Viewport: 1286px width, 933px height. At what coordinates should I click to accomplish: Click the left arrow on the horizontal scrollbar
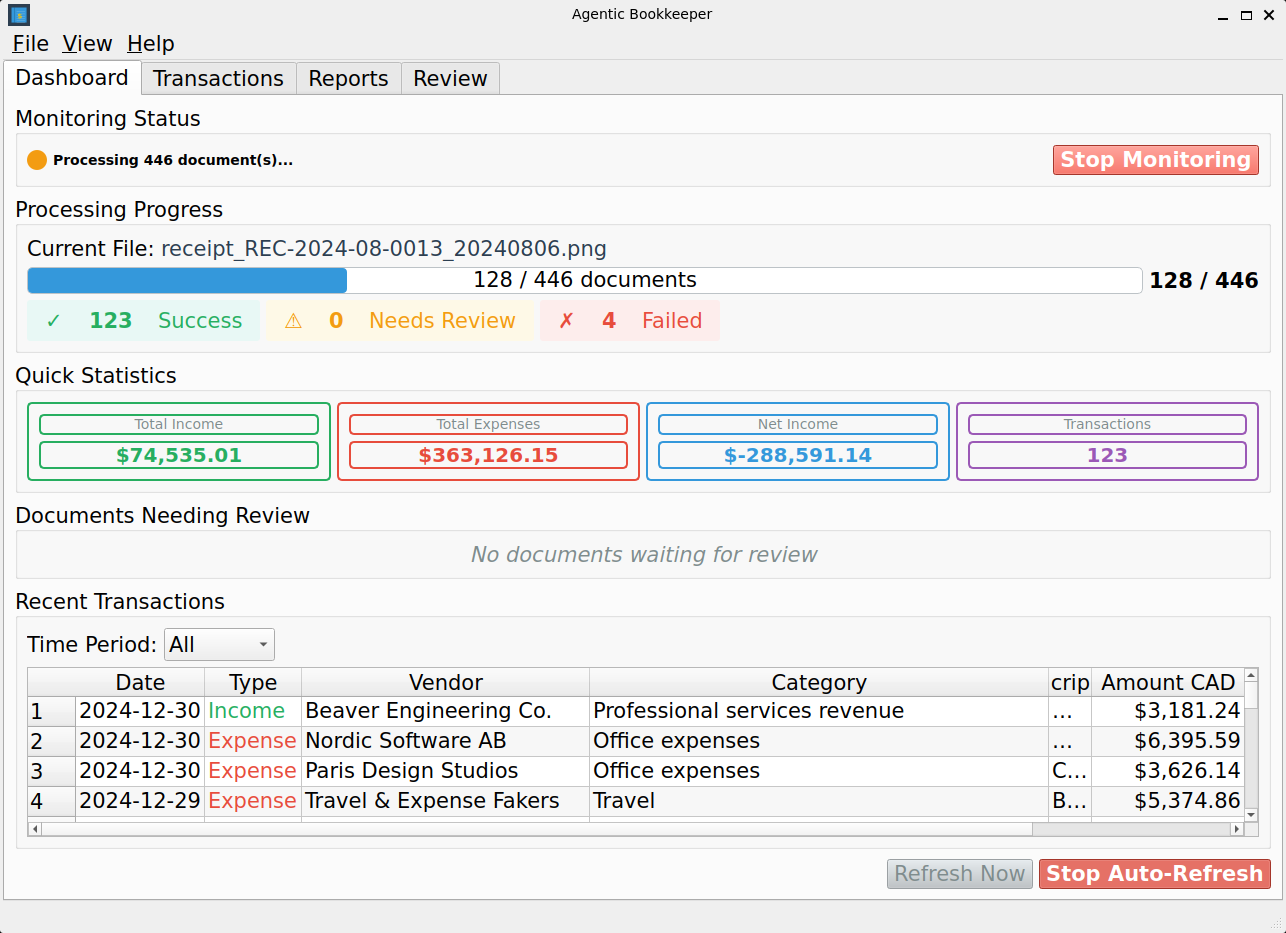[x=34, y=829]
